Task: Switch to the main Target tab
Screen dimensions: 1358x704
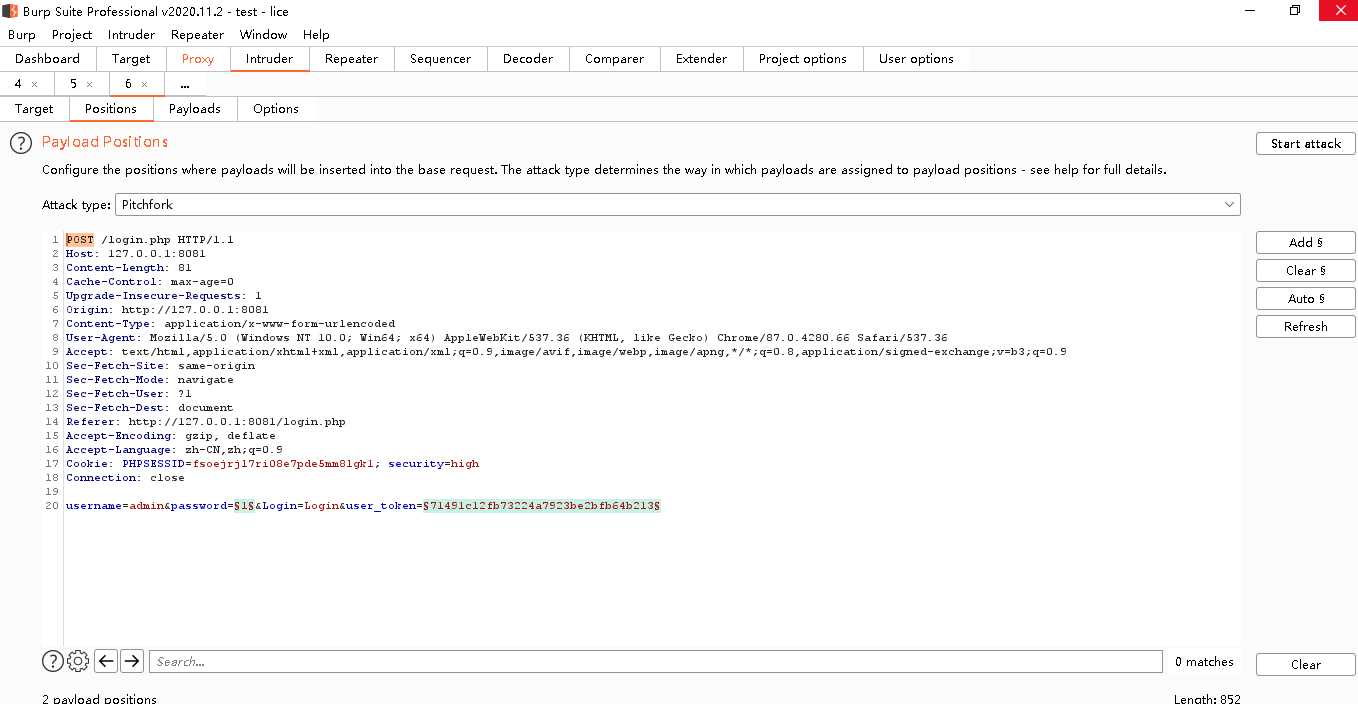Action: coord(131,59)
